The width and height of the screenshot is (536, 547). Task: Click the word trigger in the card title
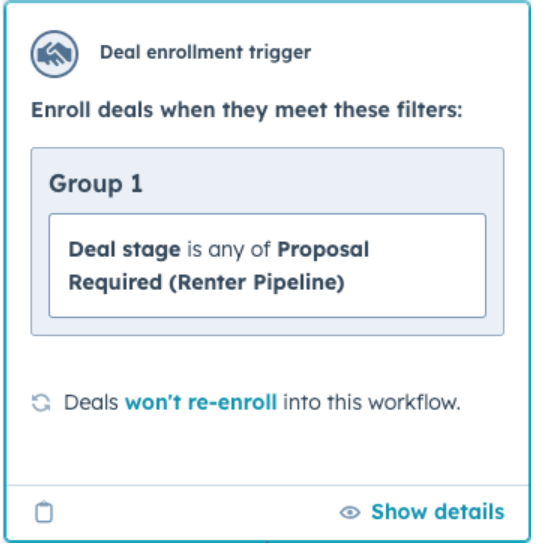pyautogui.click(x=280, y=53)
